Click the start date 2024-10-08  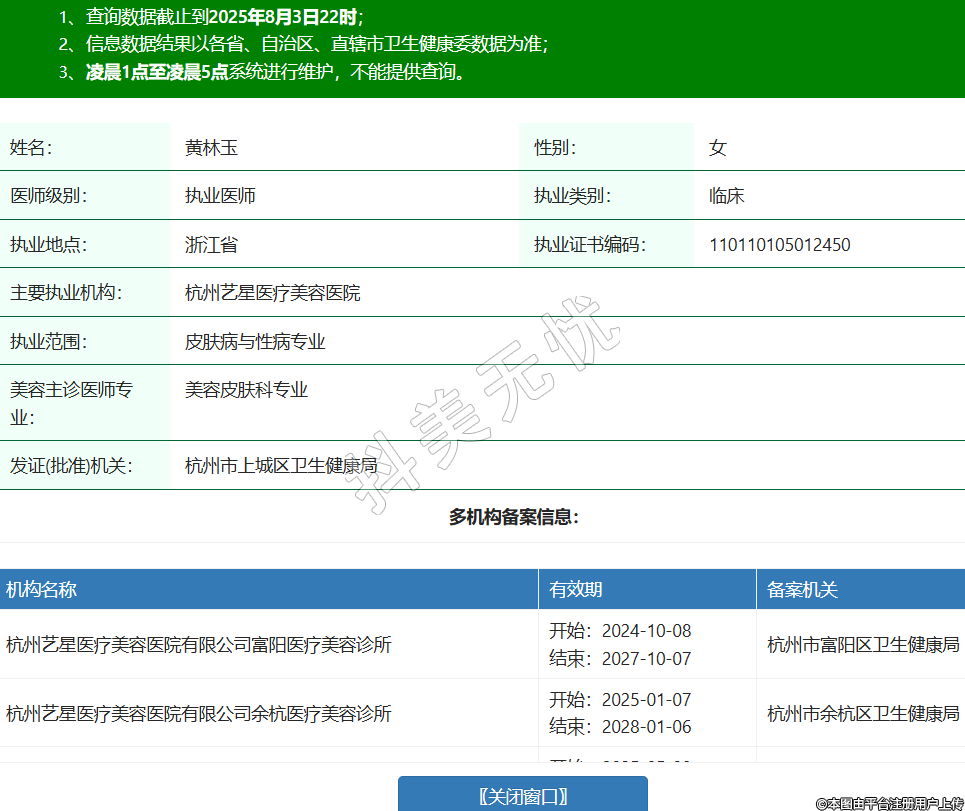645,631
